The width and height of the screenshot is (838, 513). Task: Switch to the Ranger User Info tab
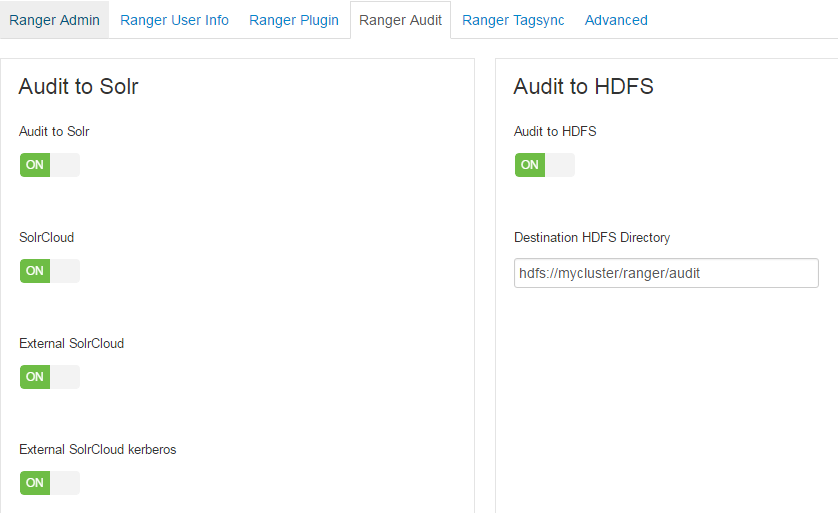(174, 20)
